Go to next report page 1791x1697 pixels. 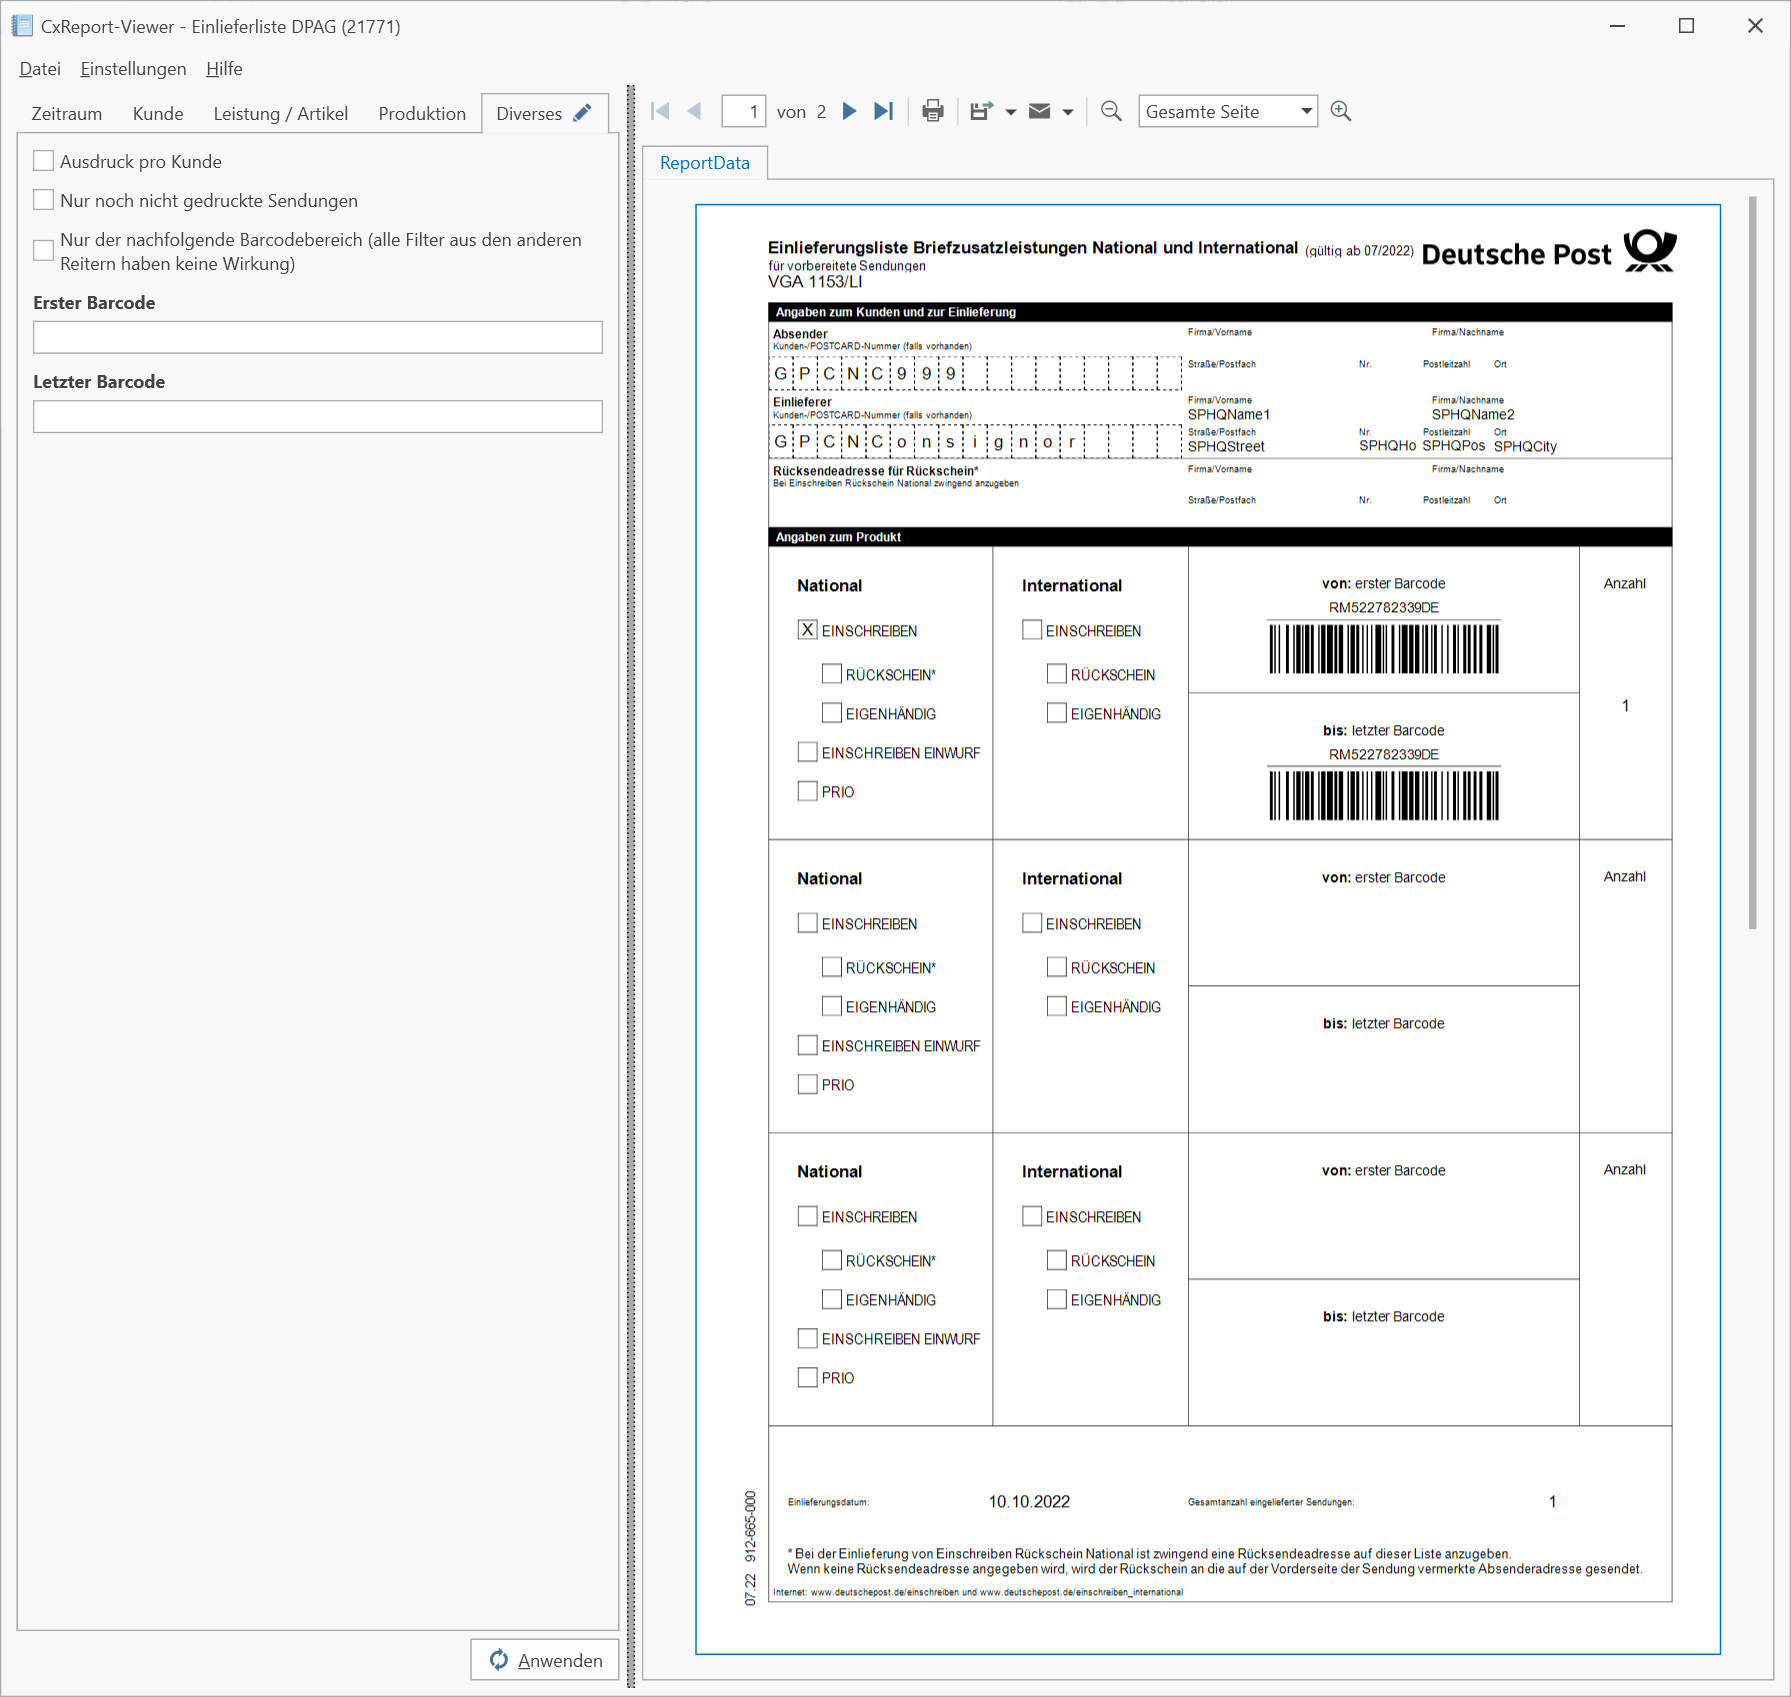point(849,111)
